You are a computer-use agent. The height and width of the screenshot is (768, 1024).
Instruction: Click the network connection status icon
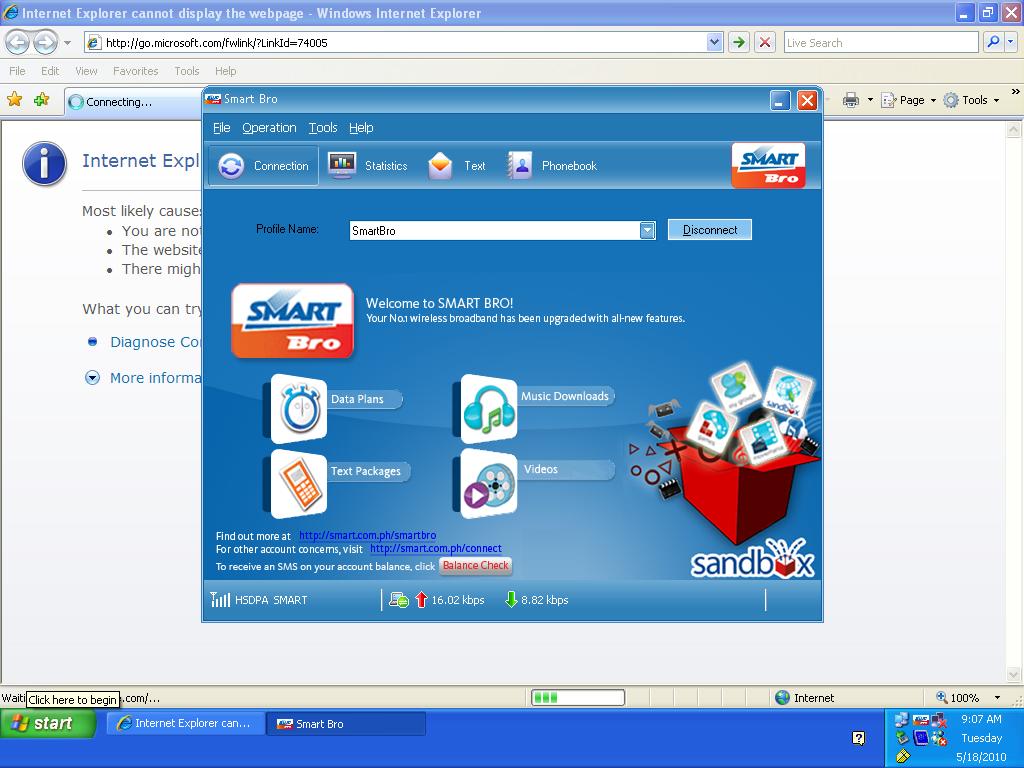click(398, 600)
